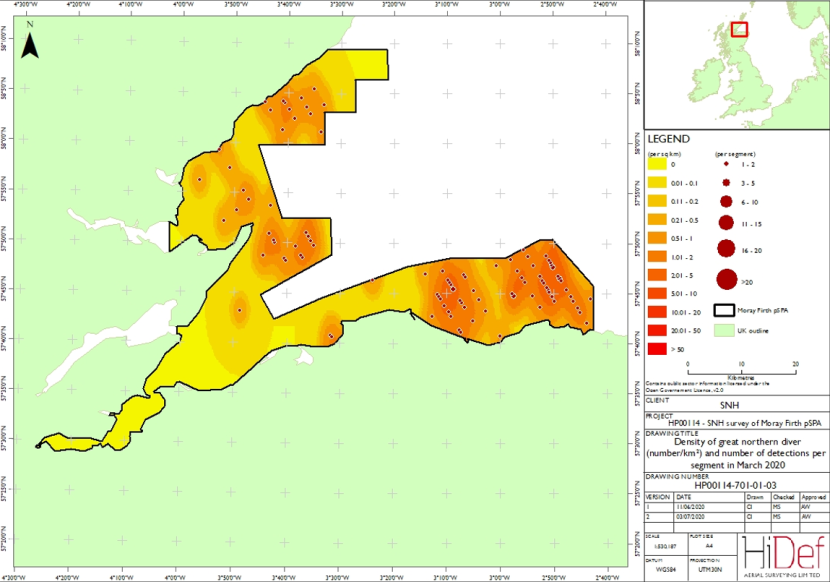This screenshot has height=582, width=830.
Task: Click the Moray Firth pSPA outline symbol
Action: pyautogui.click(x=724, y=311)
